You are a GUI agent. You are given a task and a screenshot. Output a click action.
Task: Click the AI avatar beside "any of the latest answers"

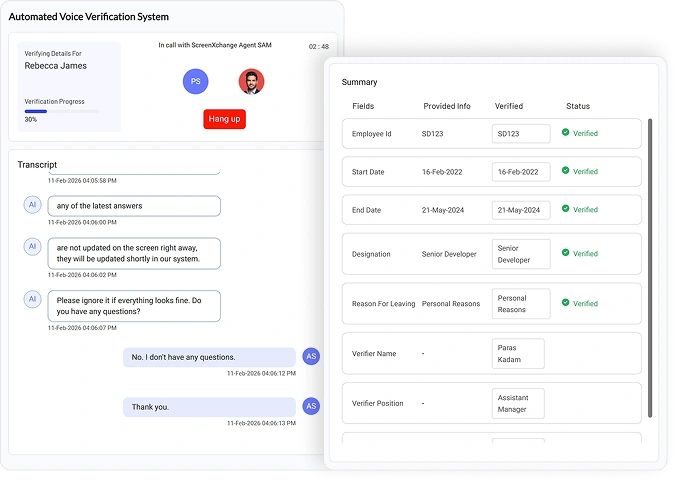coord(32,204)
